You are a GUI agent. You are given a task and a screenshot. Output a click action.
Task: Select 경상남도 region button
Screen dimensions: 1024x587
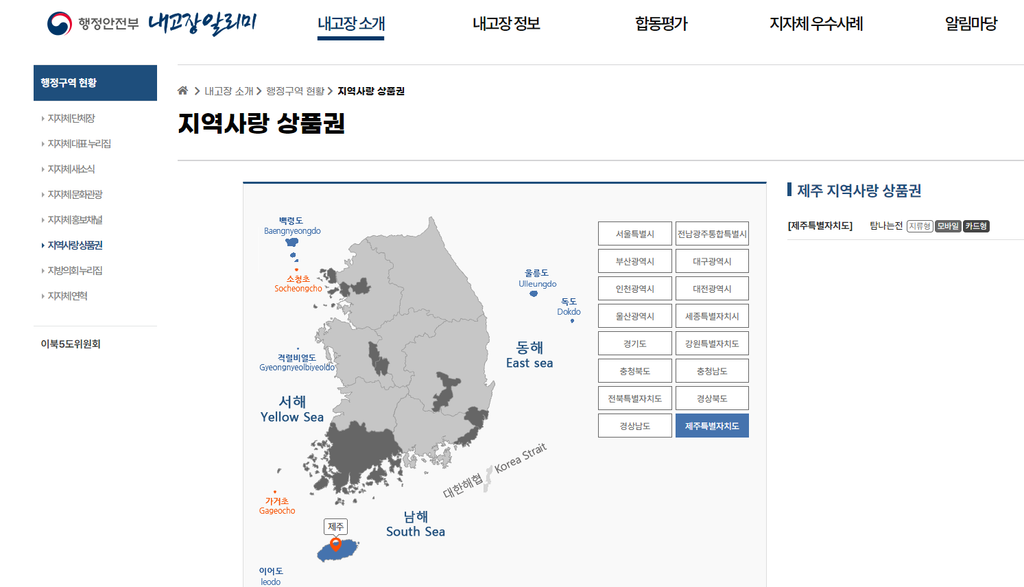point(635,426)
